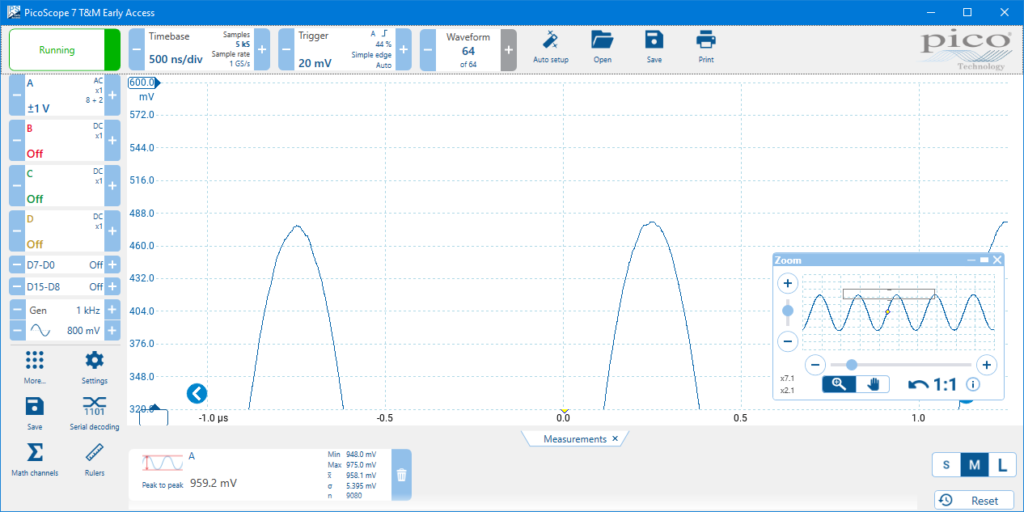Screen dimensions: 1024x512
Task: Click the Save icon in the left sidebar
Action: [35, 406]
